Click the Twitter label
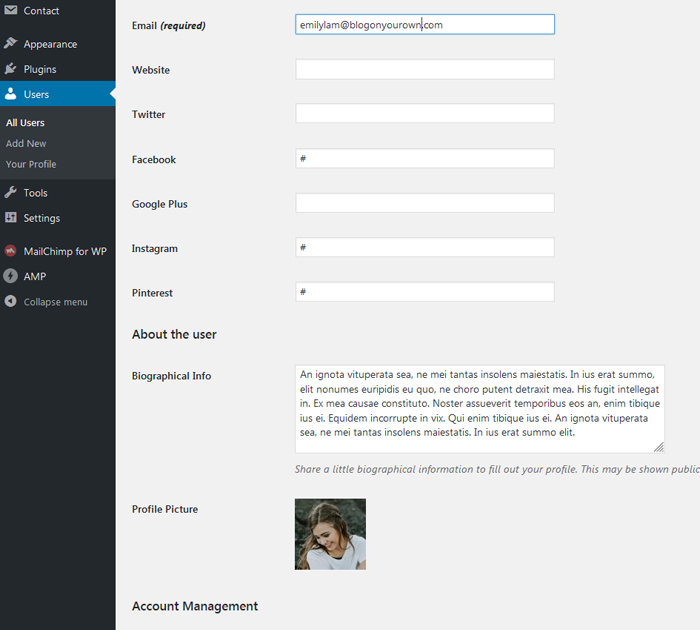 tap(148, 114)
